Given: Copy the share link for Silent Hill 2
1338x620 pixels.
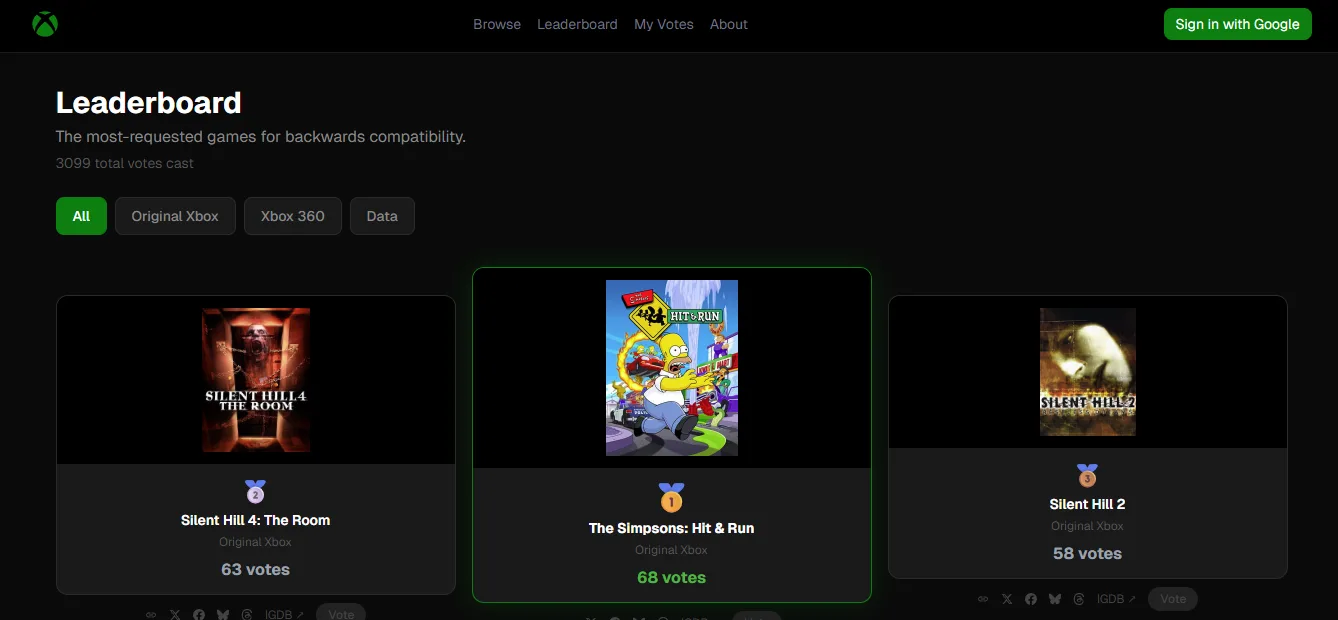Looking at the screenshot, I should 982,598.
